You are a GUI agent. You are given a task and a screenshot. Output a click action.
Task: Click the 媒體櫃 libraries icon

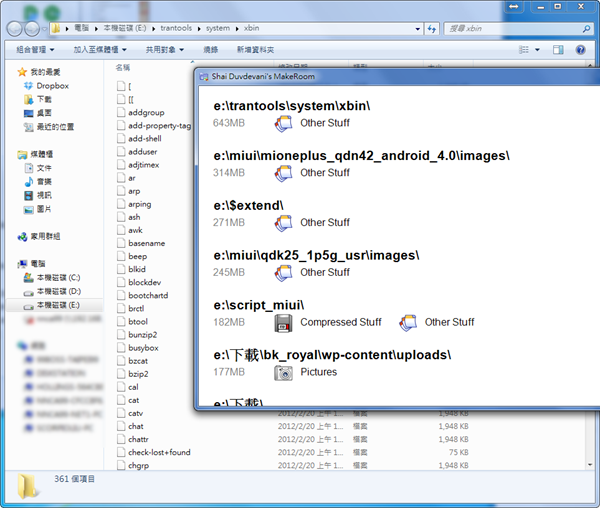pyautogui.click(x=22, y=155)
